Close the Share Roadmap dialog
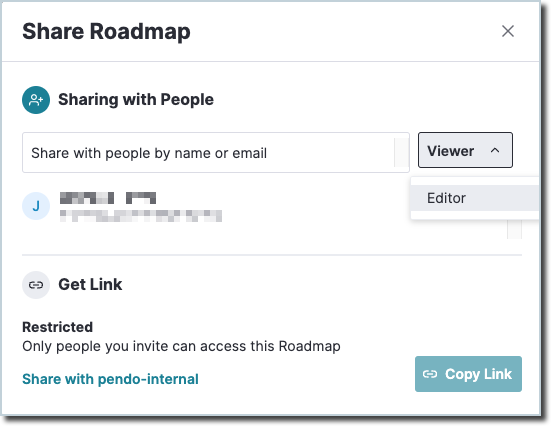 508,31
